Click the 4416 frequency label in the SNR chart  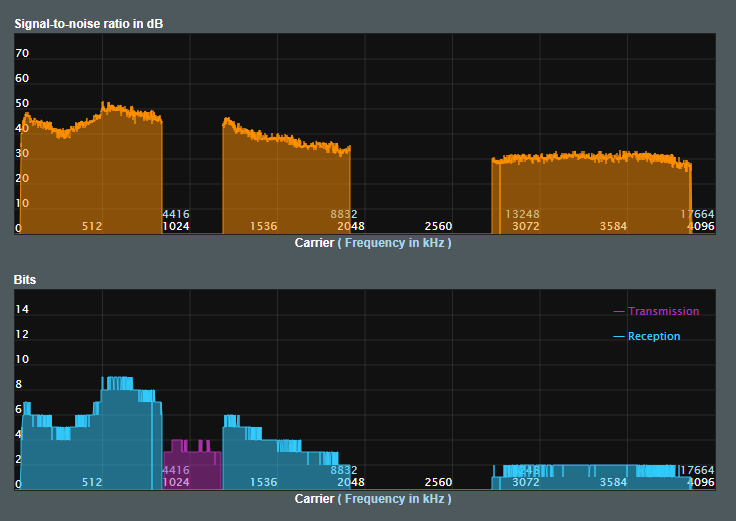176,214
